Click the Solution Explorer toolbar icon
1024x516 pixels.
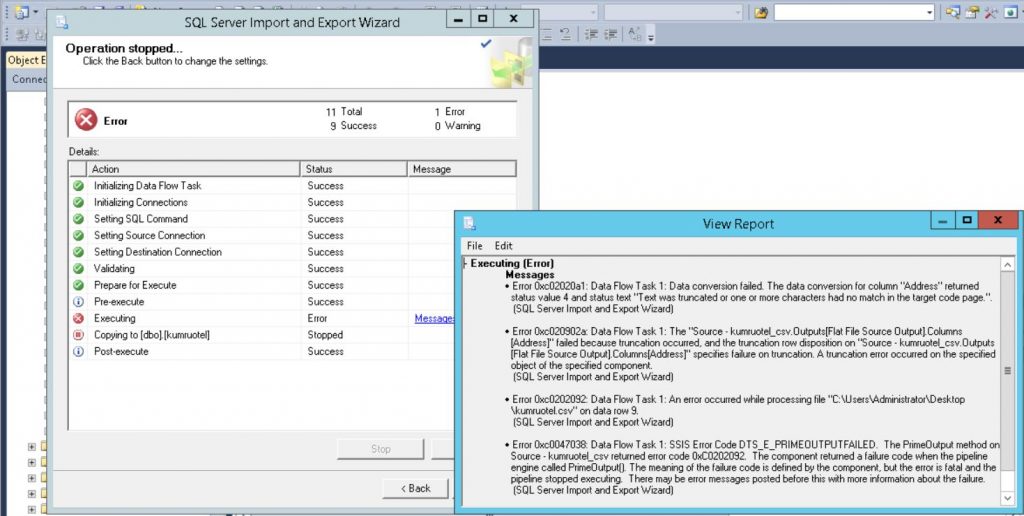(x=952, y=12)
